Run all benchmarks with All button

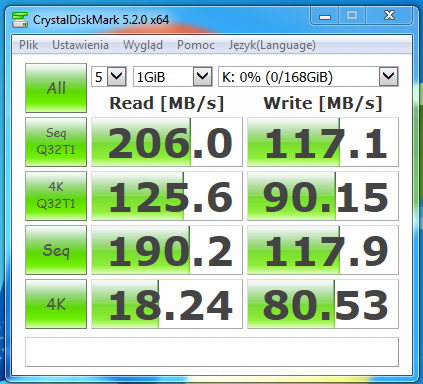pyautogui.click(x=56, y=88)
